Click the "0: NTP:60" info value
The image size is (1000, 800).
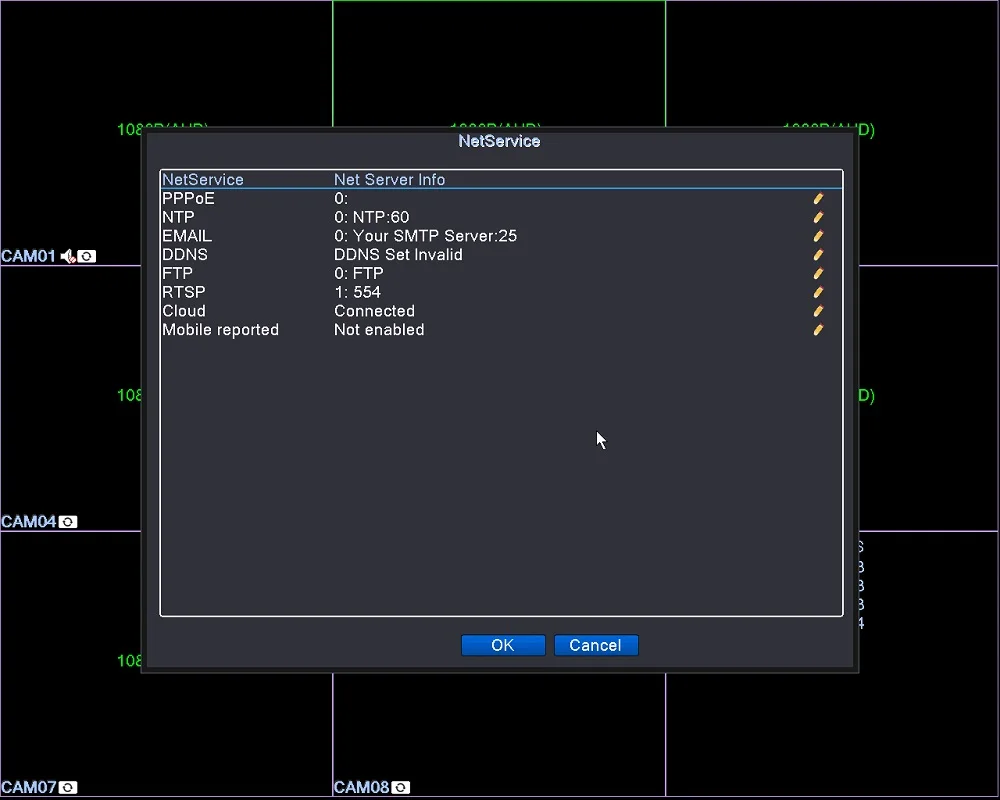point(372,218)
